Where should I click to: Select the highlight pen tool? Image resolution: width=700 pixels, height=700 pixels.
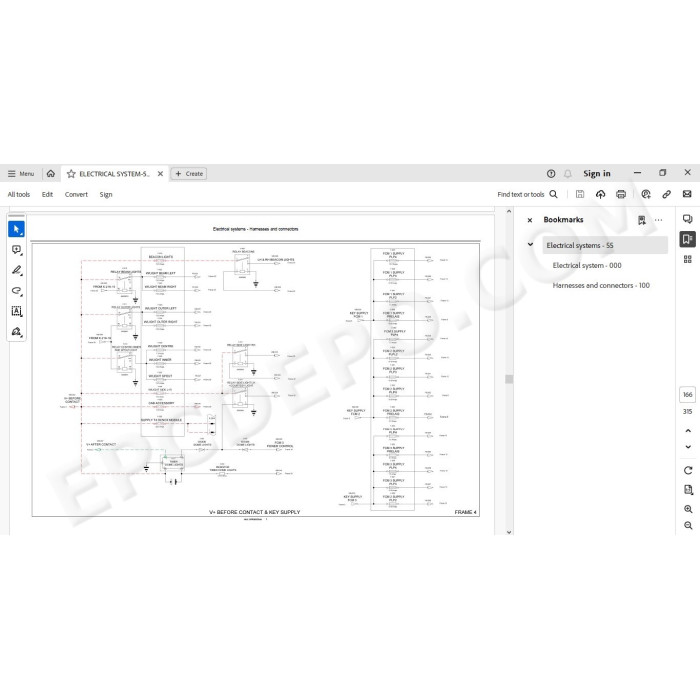(17, 271)
